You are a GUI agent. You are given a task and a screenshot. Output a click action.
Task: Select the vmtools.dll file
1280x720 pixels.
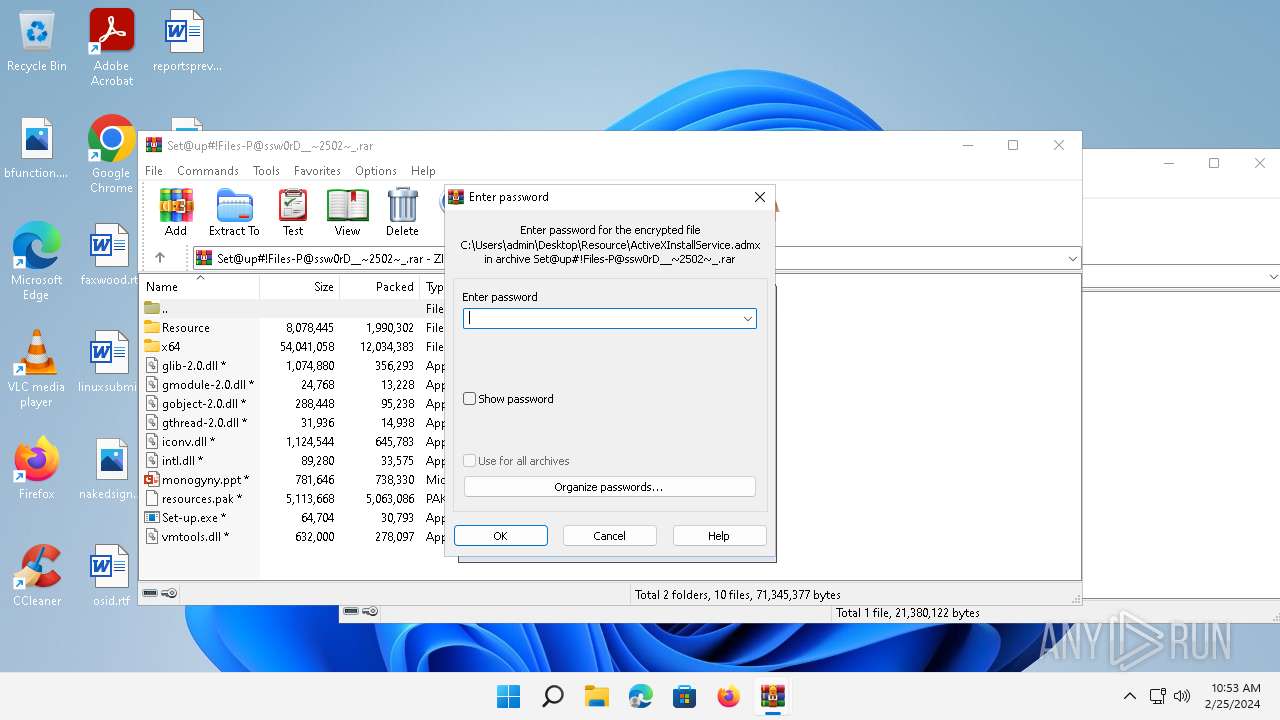(x=195, y=537)
